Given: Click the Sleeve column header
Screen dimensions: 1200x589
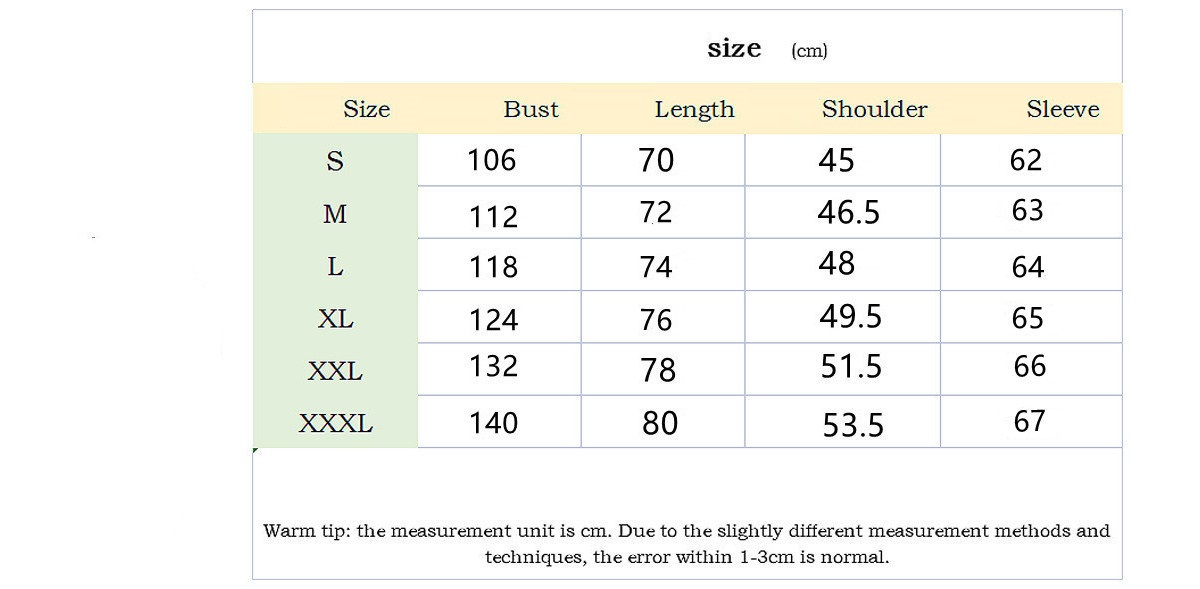Looking at the screenshot, I should [1062, 109].
